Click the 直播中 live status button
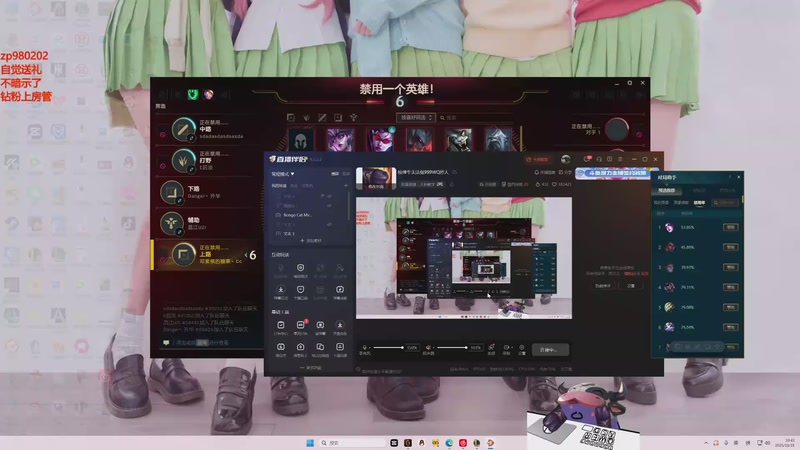The image size is (800, 450). point(550,349)
